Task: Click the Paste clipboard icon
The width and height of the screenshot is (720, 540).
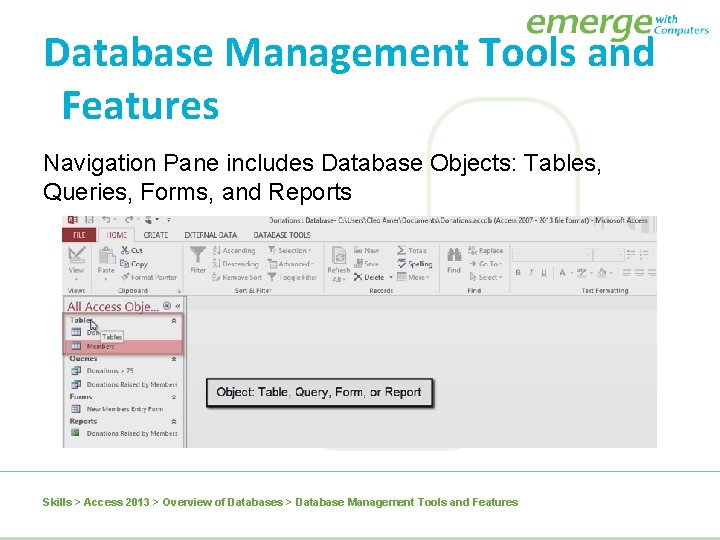Action: 106,255
